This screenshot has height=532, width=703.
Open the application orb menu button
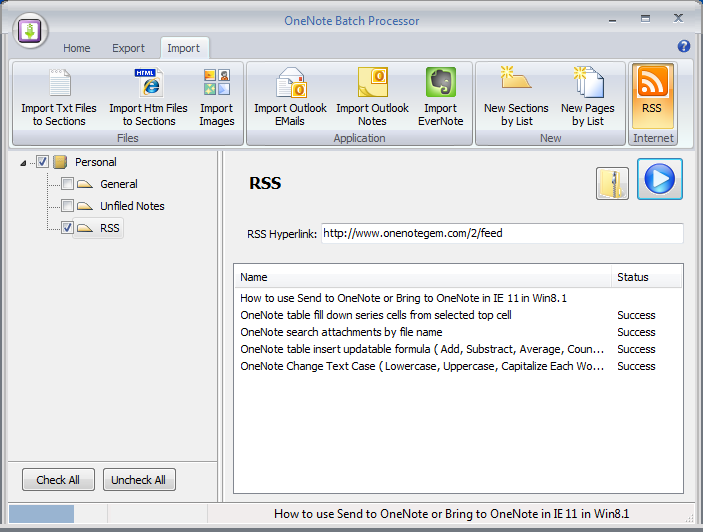pos(30,31)
